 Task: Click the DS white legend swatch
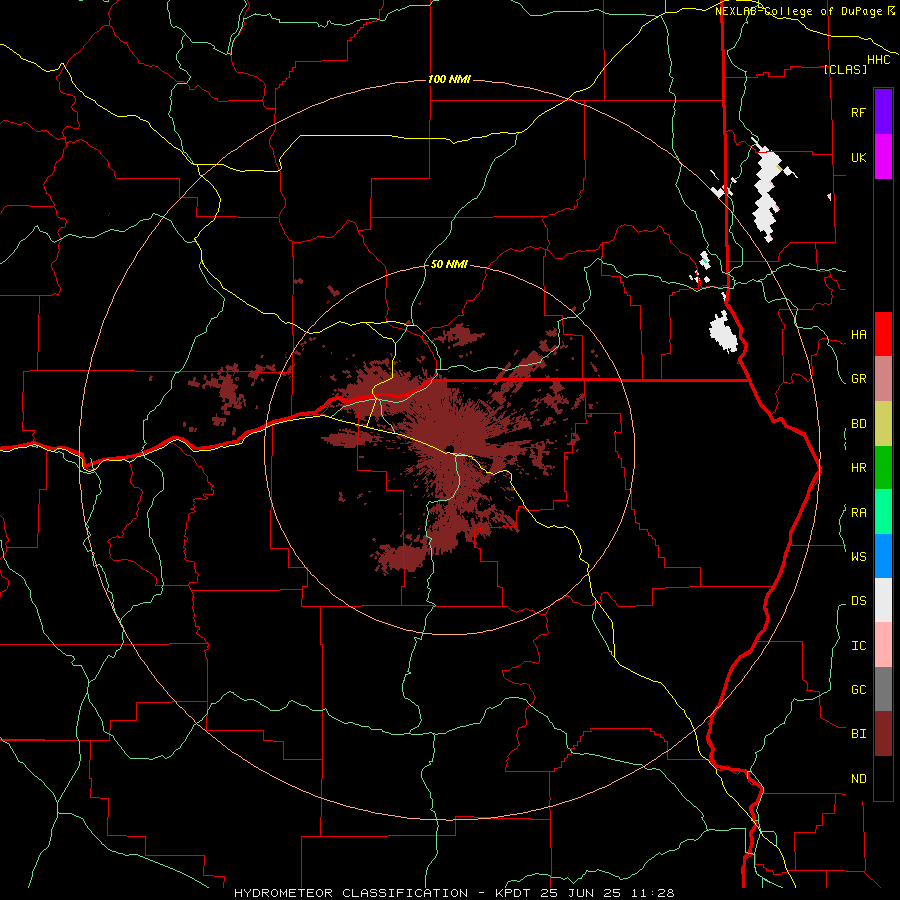pos(883,600)
